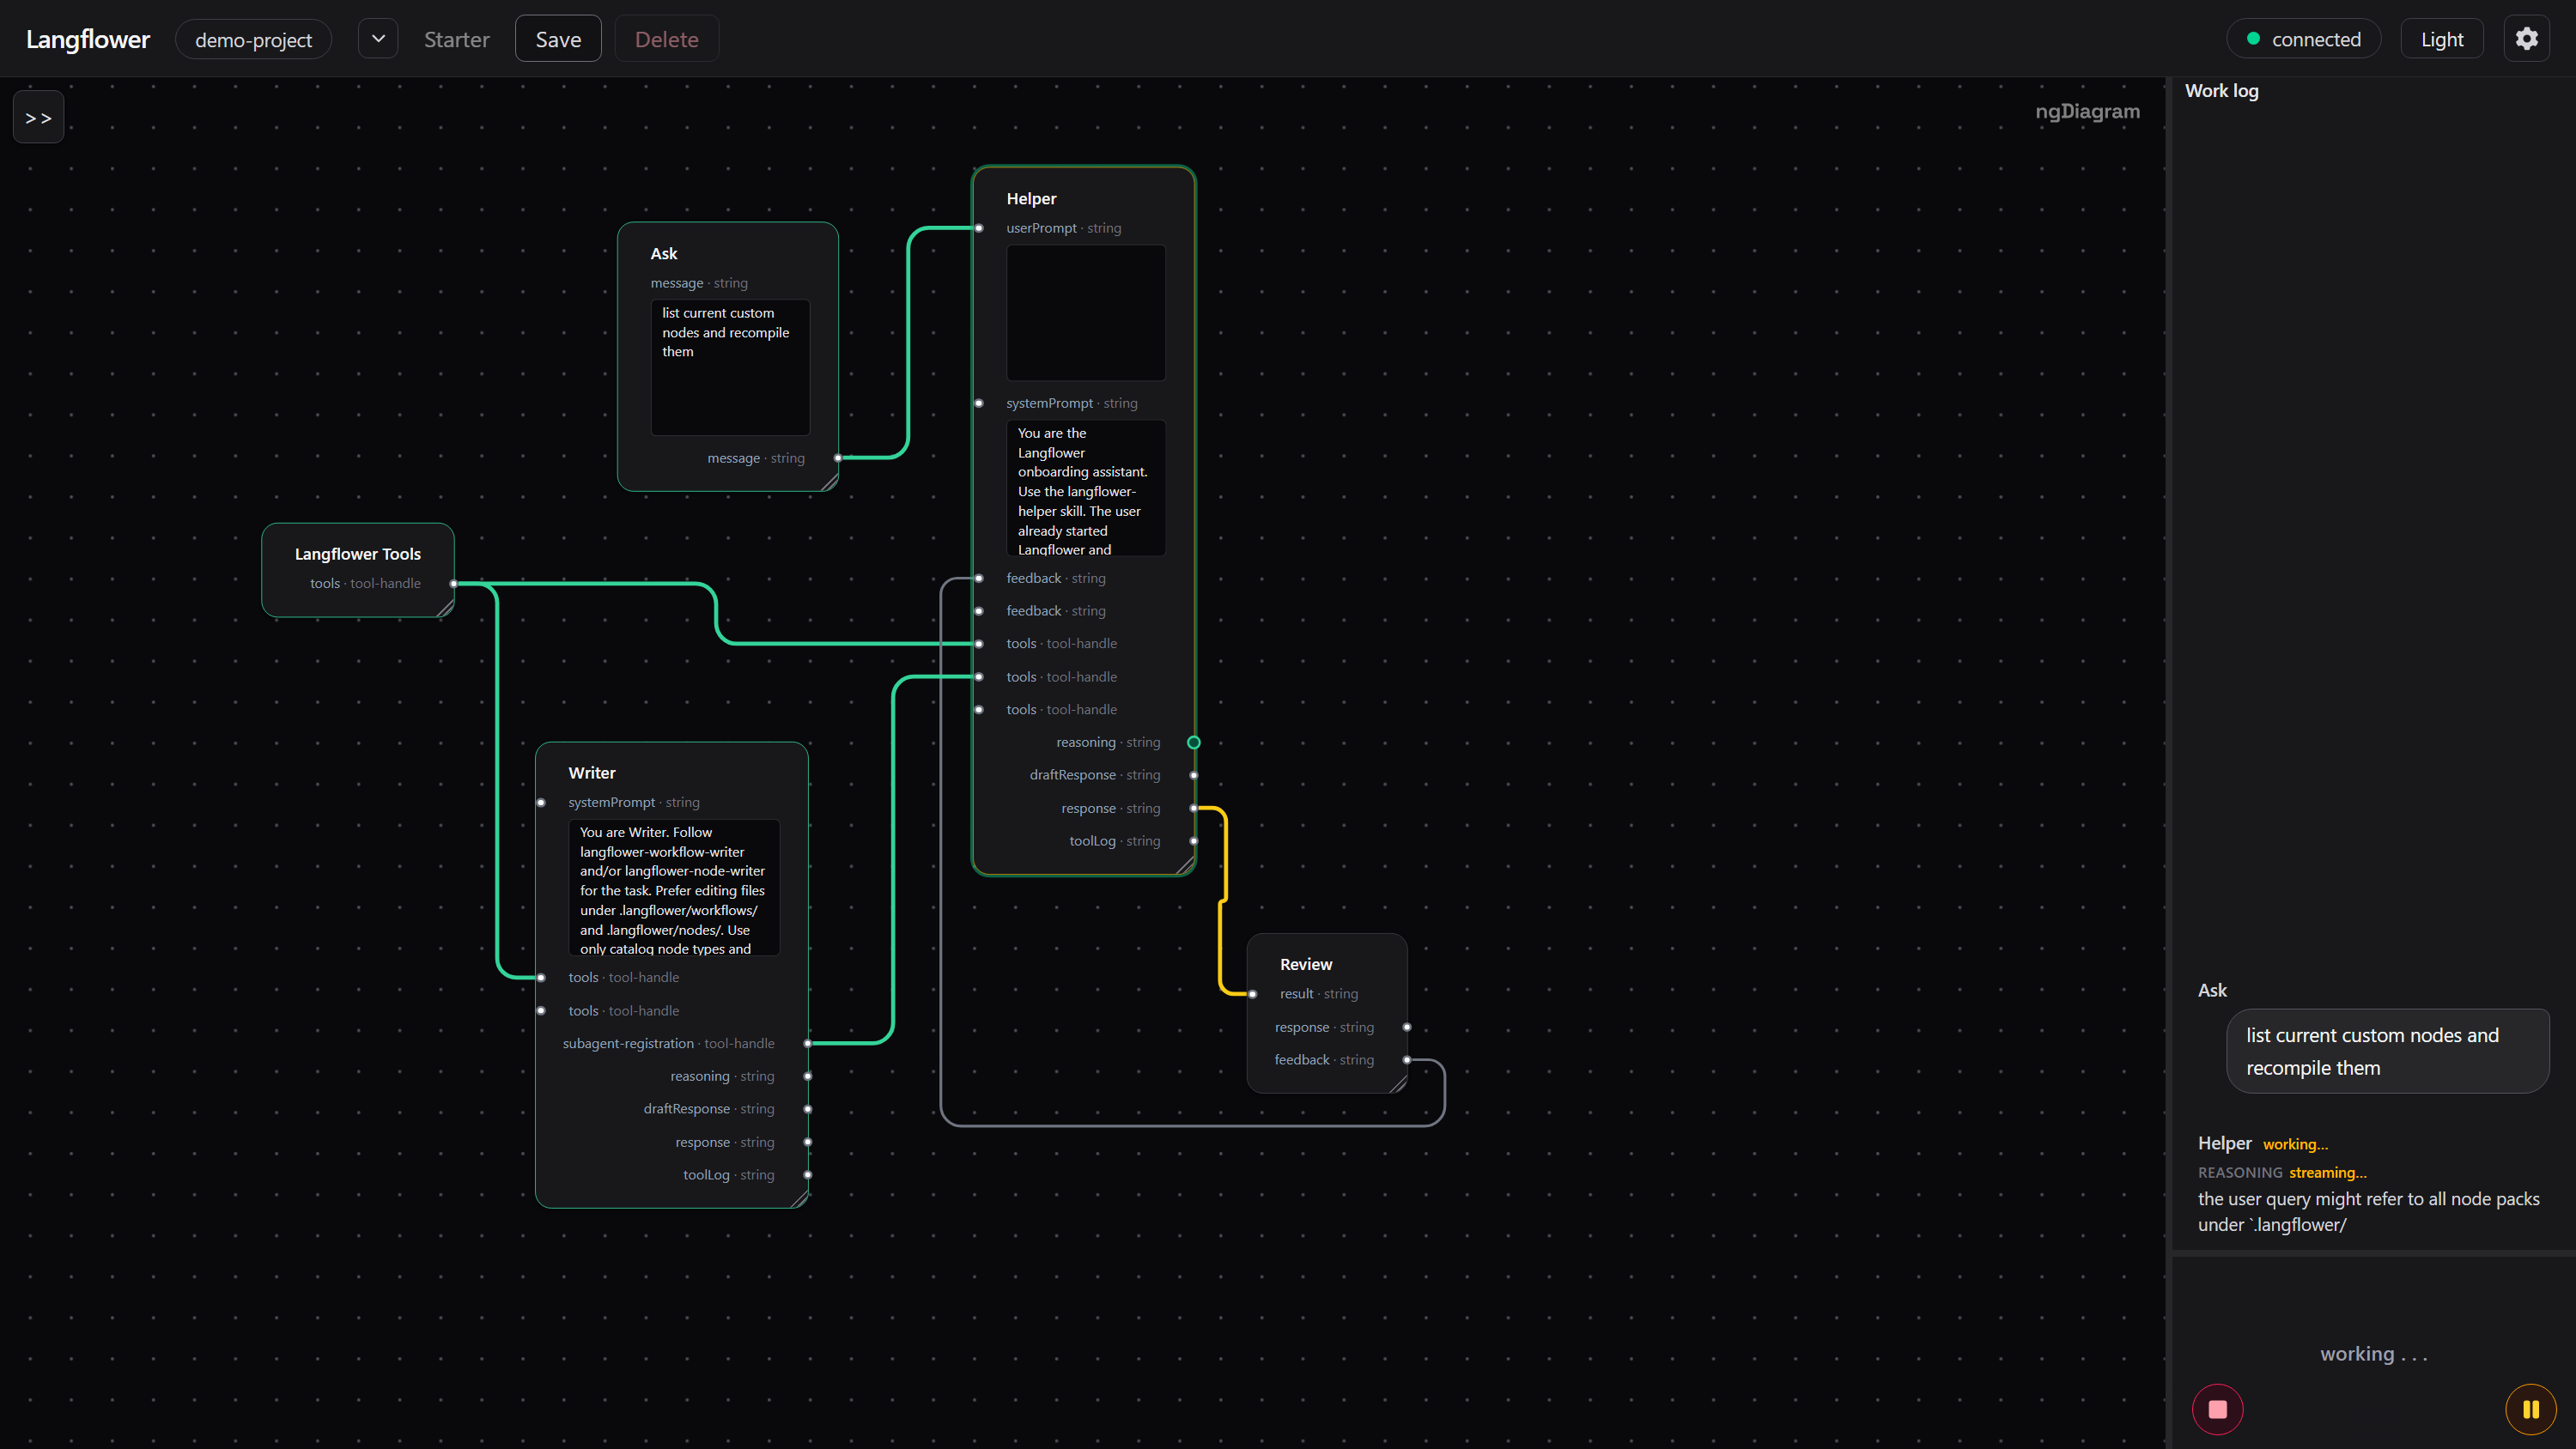2576x1449 pixels.
Task: Click the connected status indicator
Action: [2303, 39]
